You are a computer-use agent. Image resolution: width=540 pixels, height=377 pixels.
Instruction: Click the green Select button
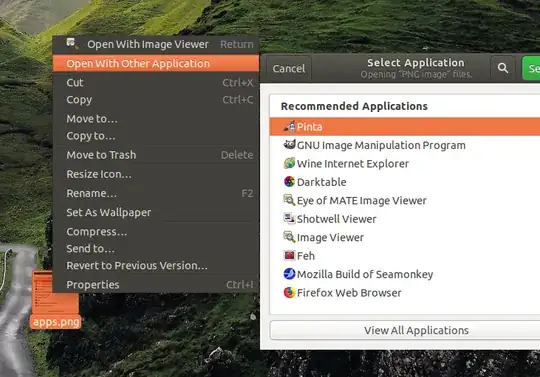pos(531,68)
